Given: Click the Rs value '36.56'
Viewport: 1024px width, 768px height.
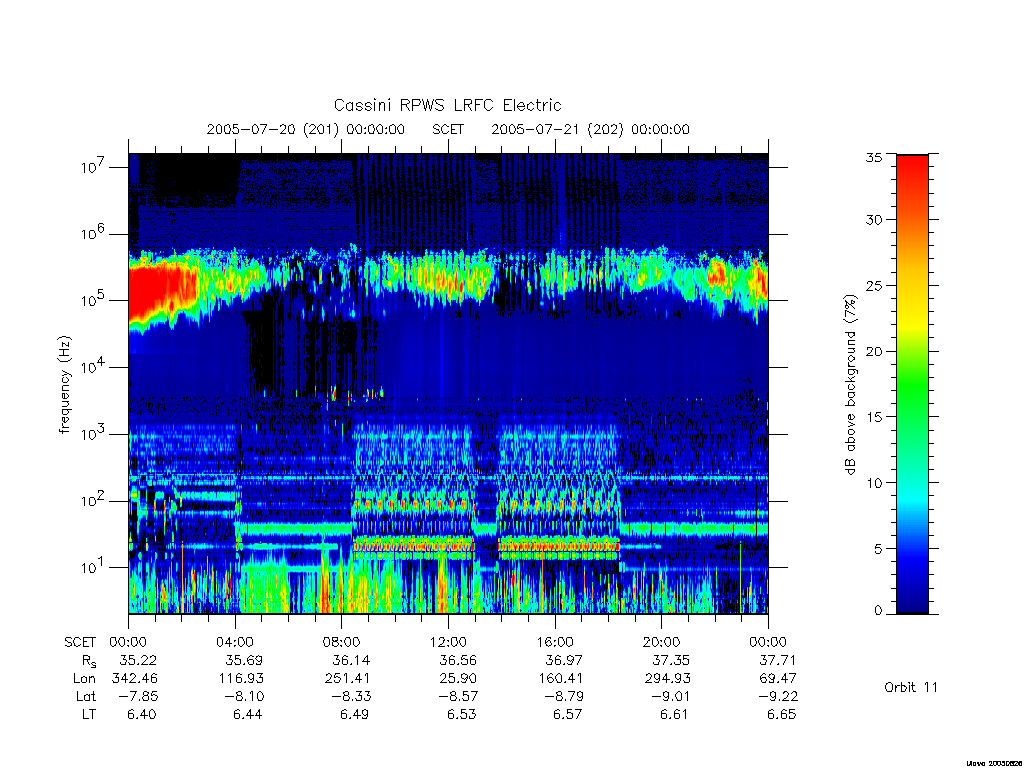Looking at the screenshot, I should click(x=458, y=660).
